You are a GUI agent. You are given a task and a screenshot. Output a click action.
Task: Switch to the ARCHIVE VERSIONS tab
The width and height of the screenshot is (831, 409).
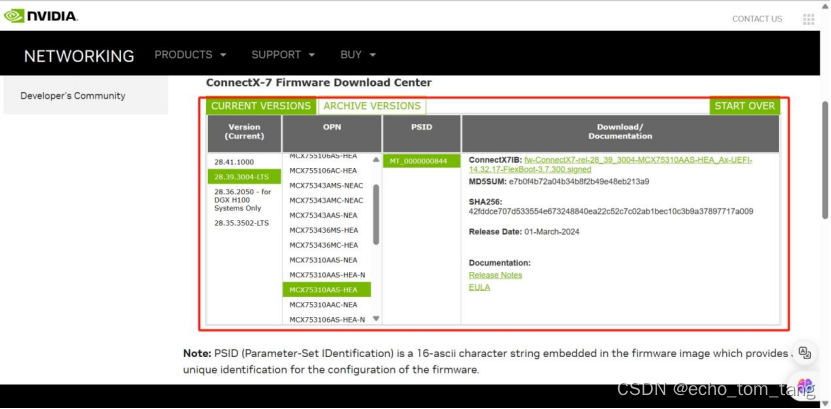372,105
